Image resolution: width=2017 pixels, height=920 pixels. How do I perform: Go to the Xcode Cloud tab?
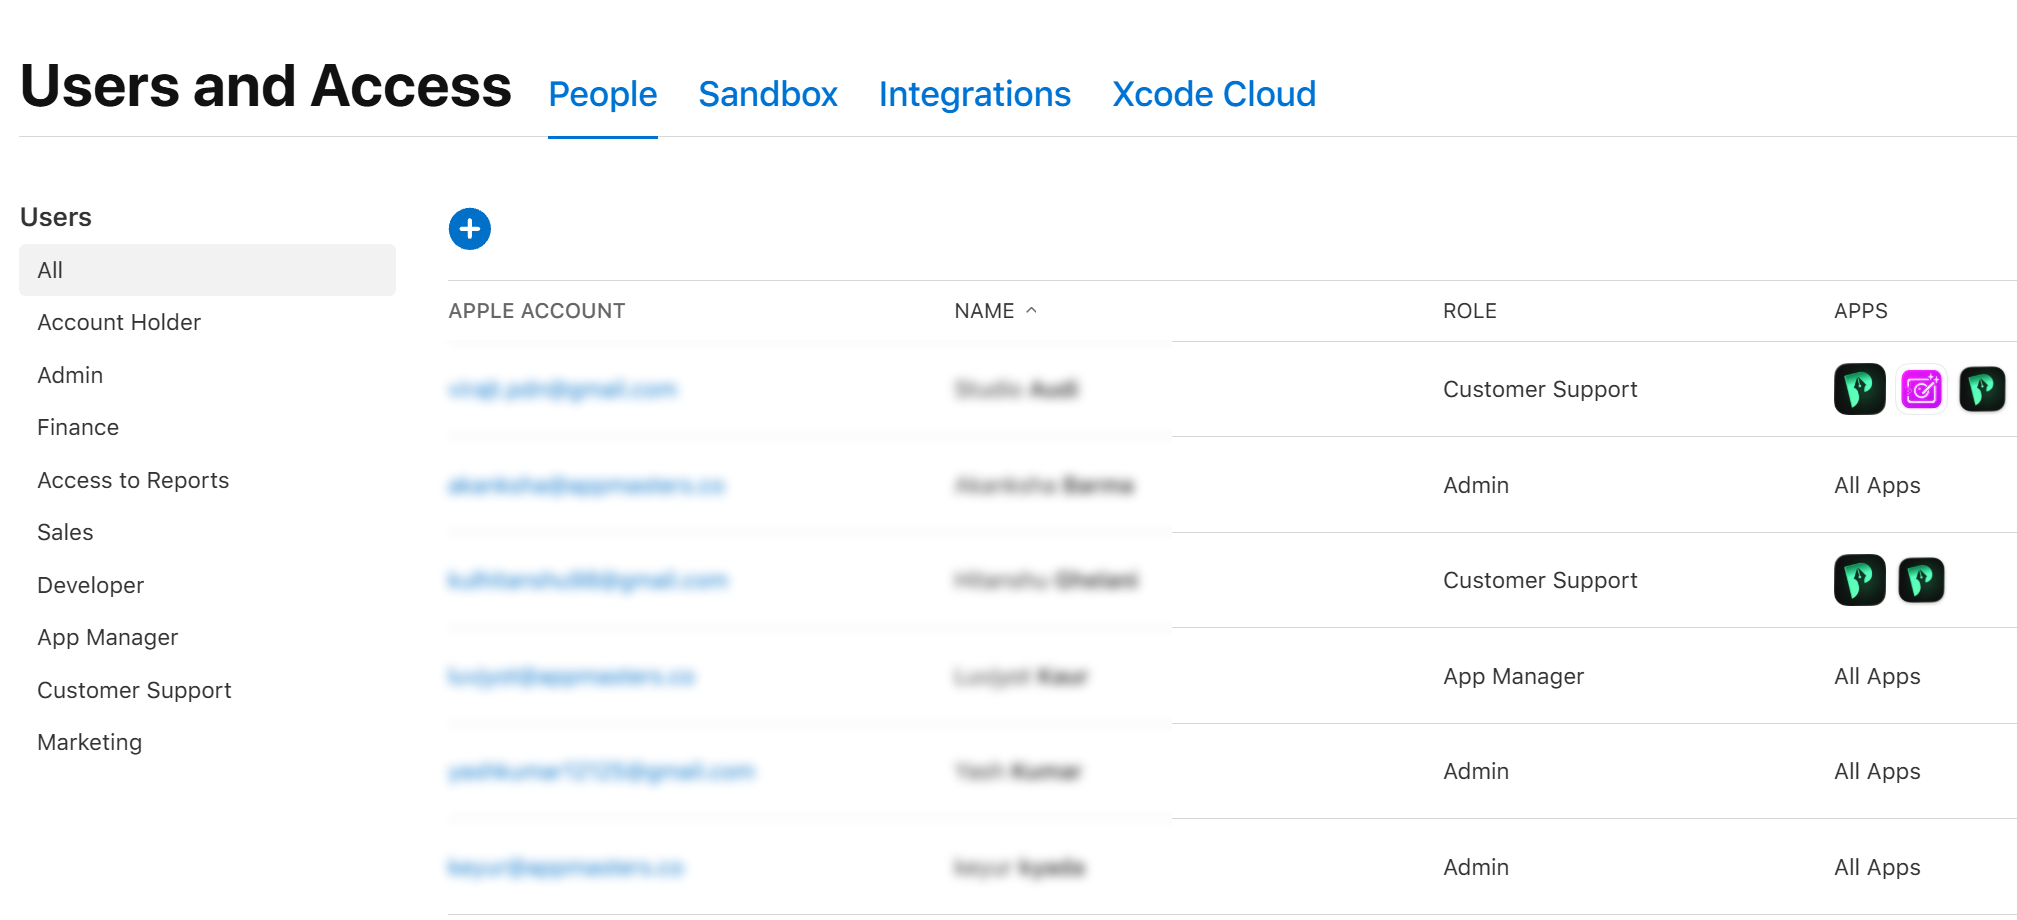coord(1213,94)
